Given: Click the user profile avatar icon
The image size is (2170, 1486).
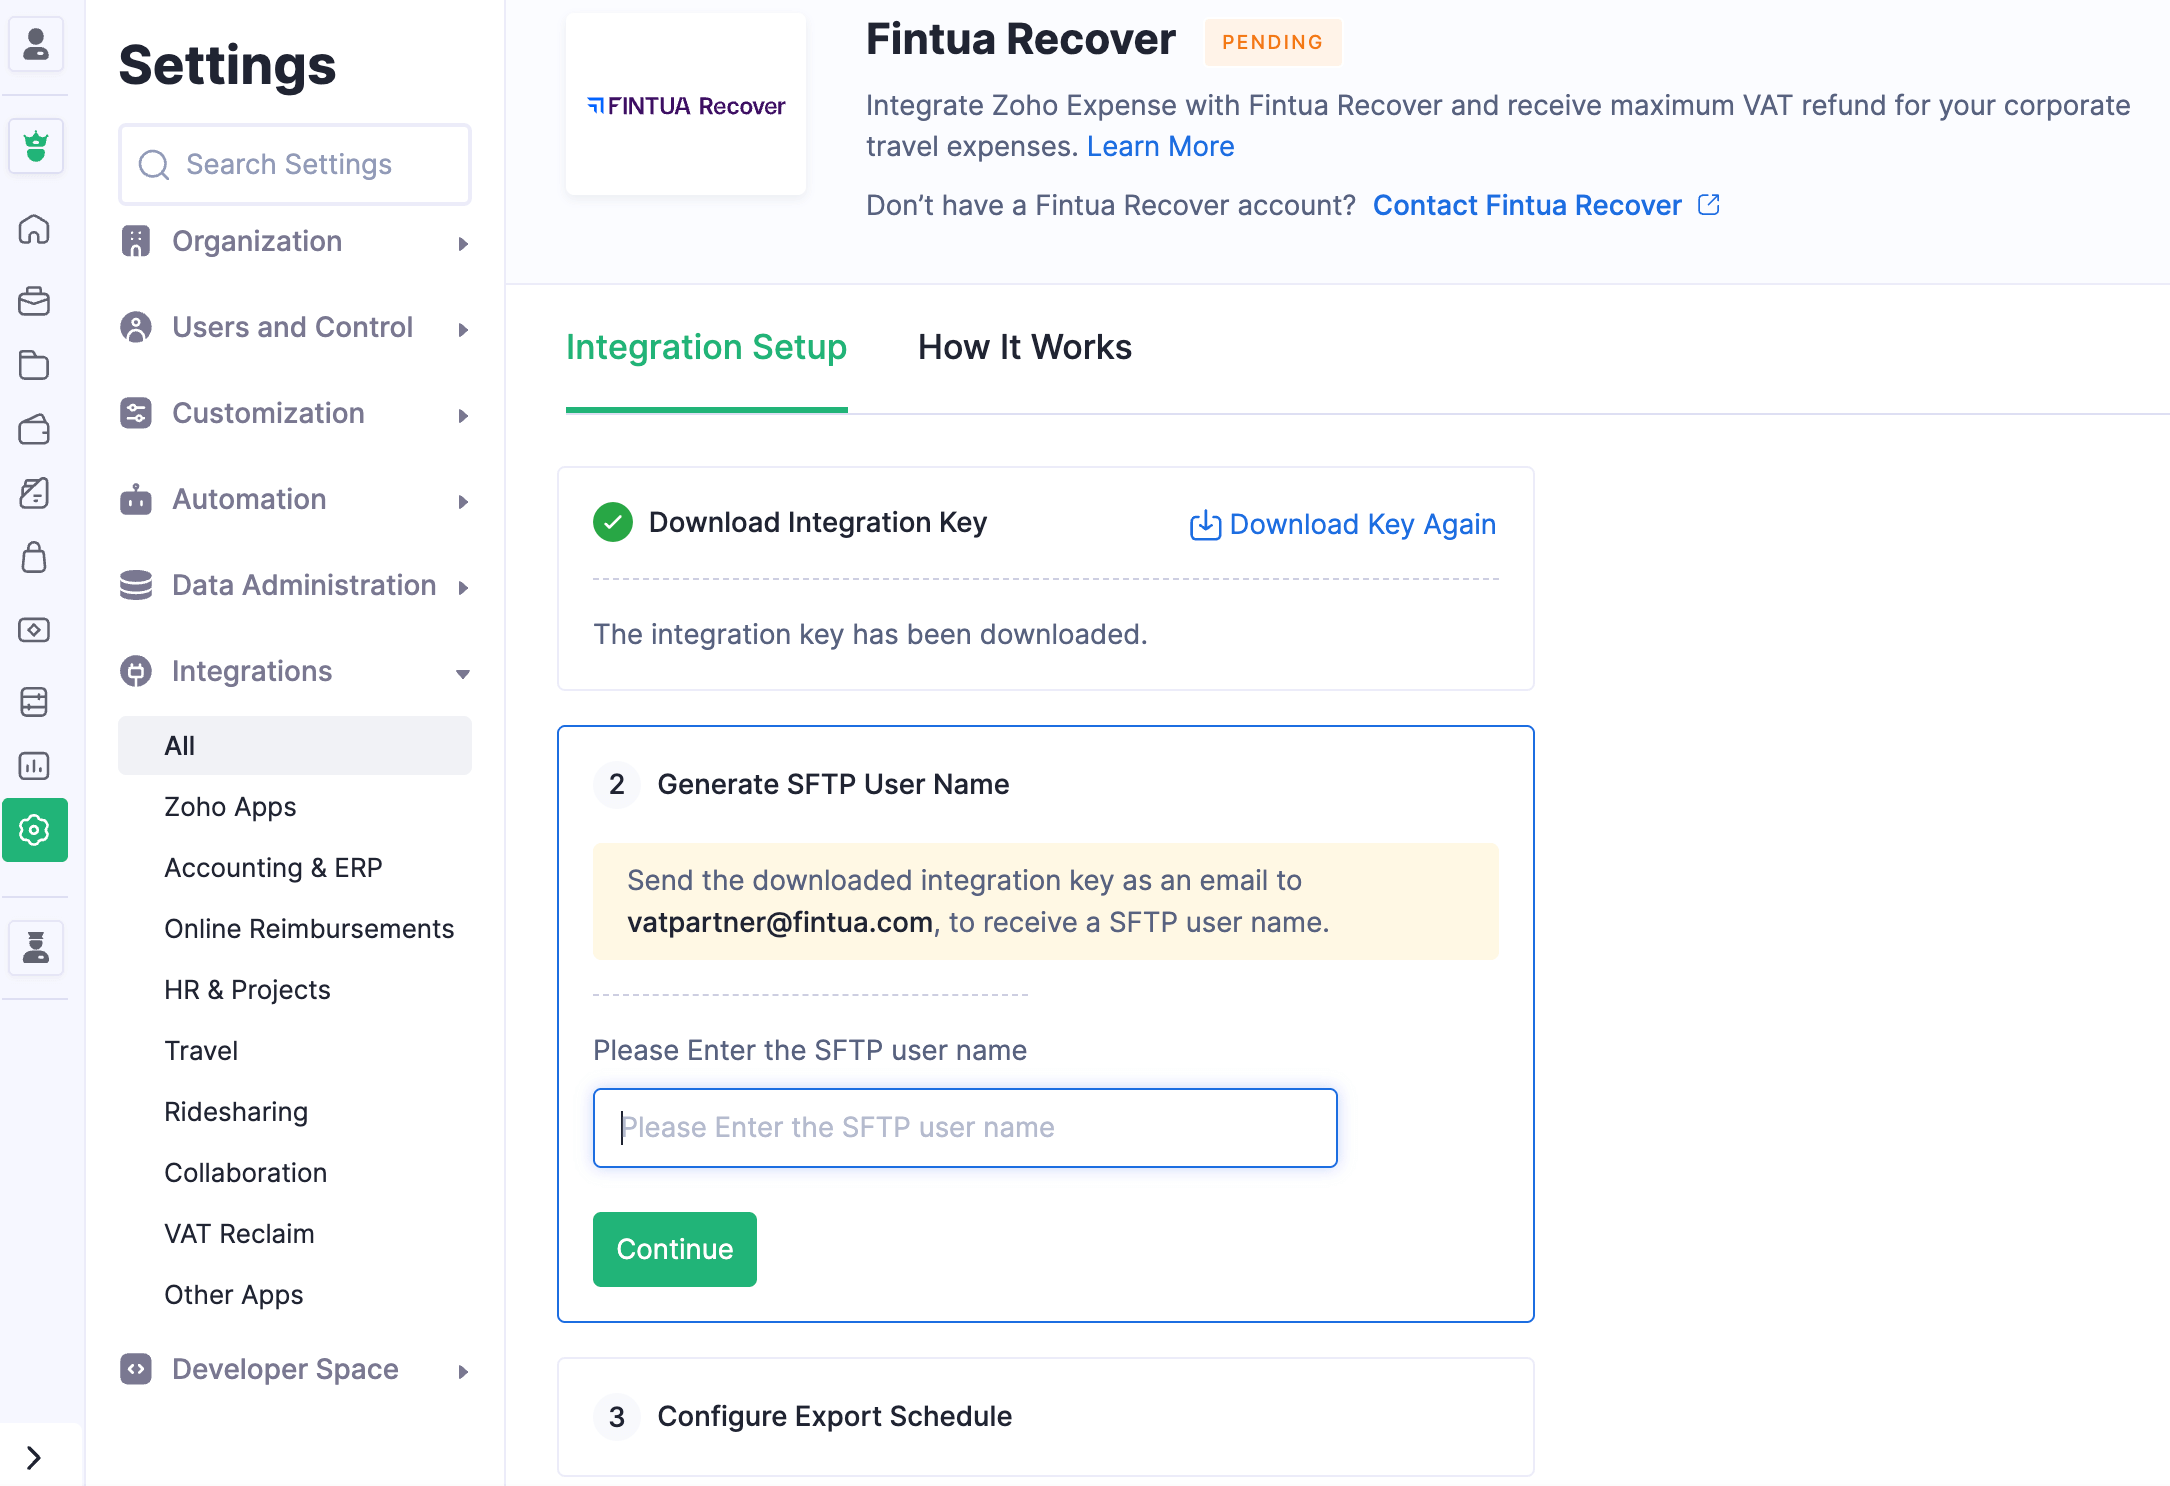Looking at the screenshot, I should point(36,45).
